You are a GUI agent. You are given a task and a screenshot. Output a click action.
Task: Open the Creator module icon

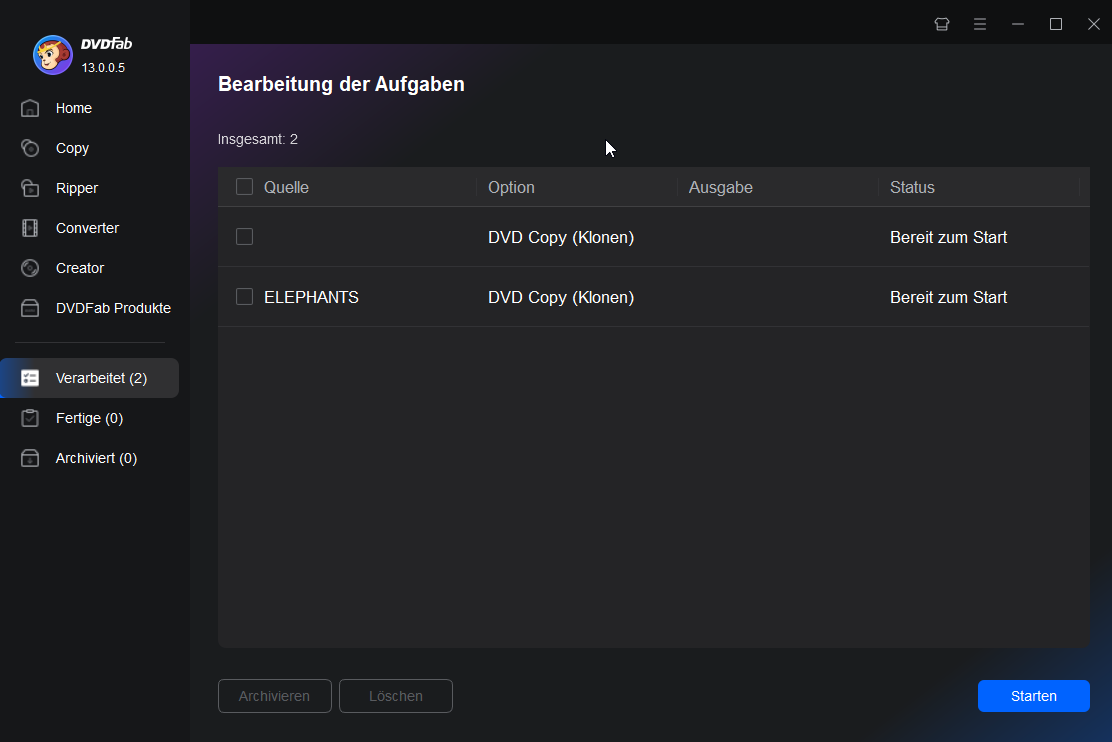(x=30, y=268)
